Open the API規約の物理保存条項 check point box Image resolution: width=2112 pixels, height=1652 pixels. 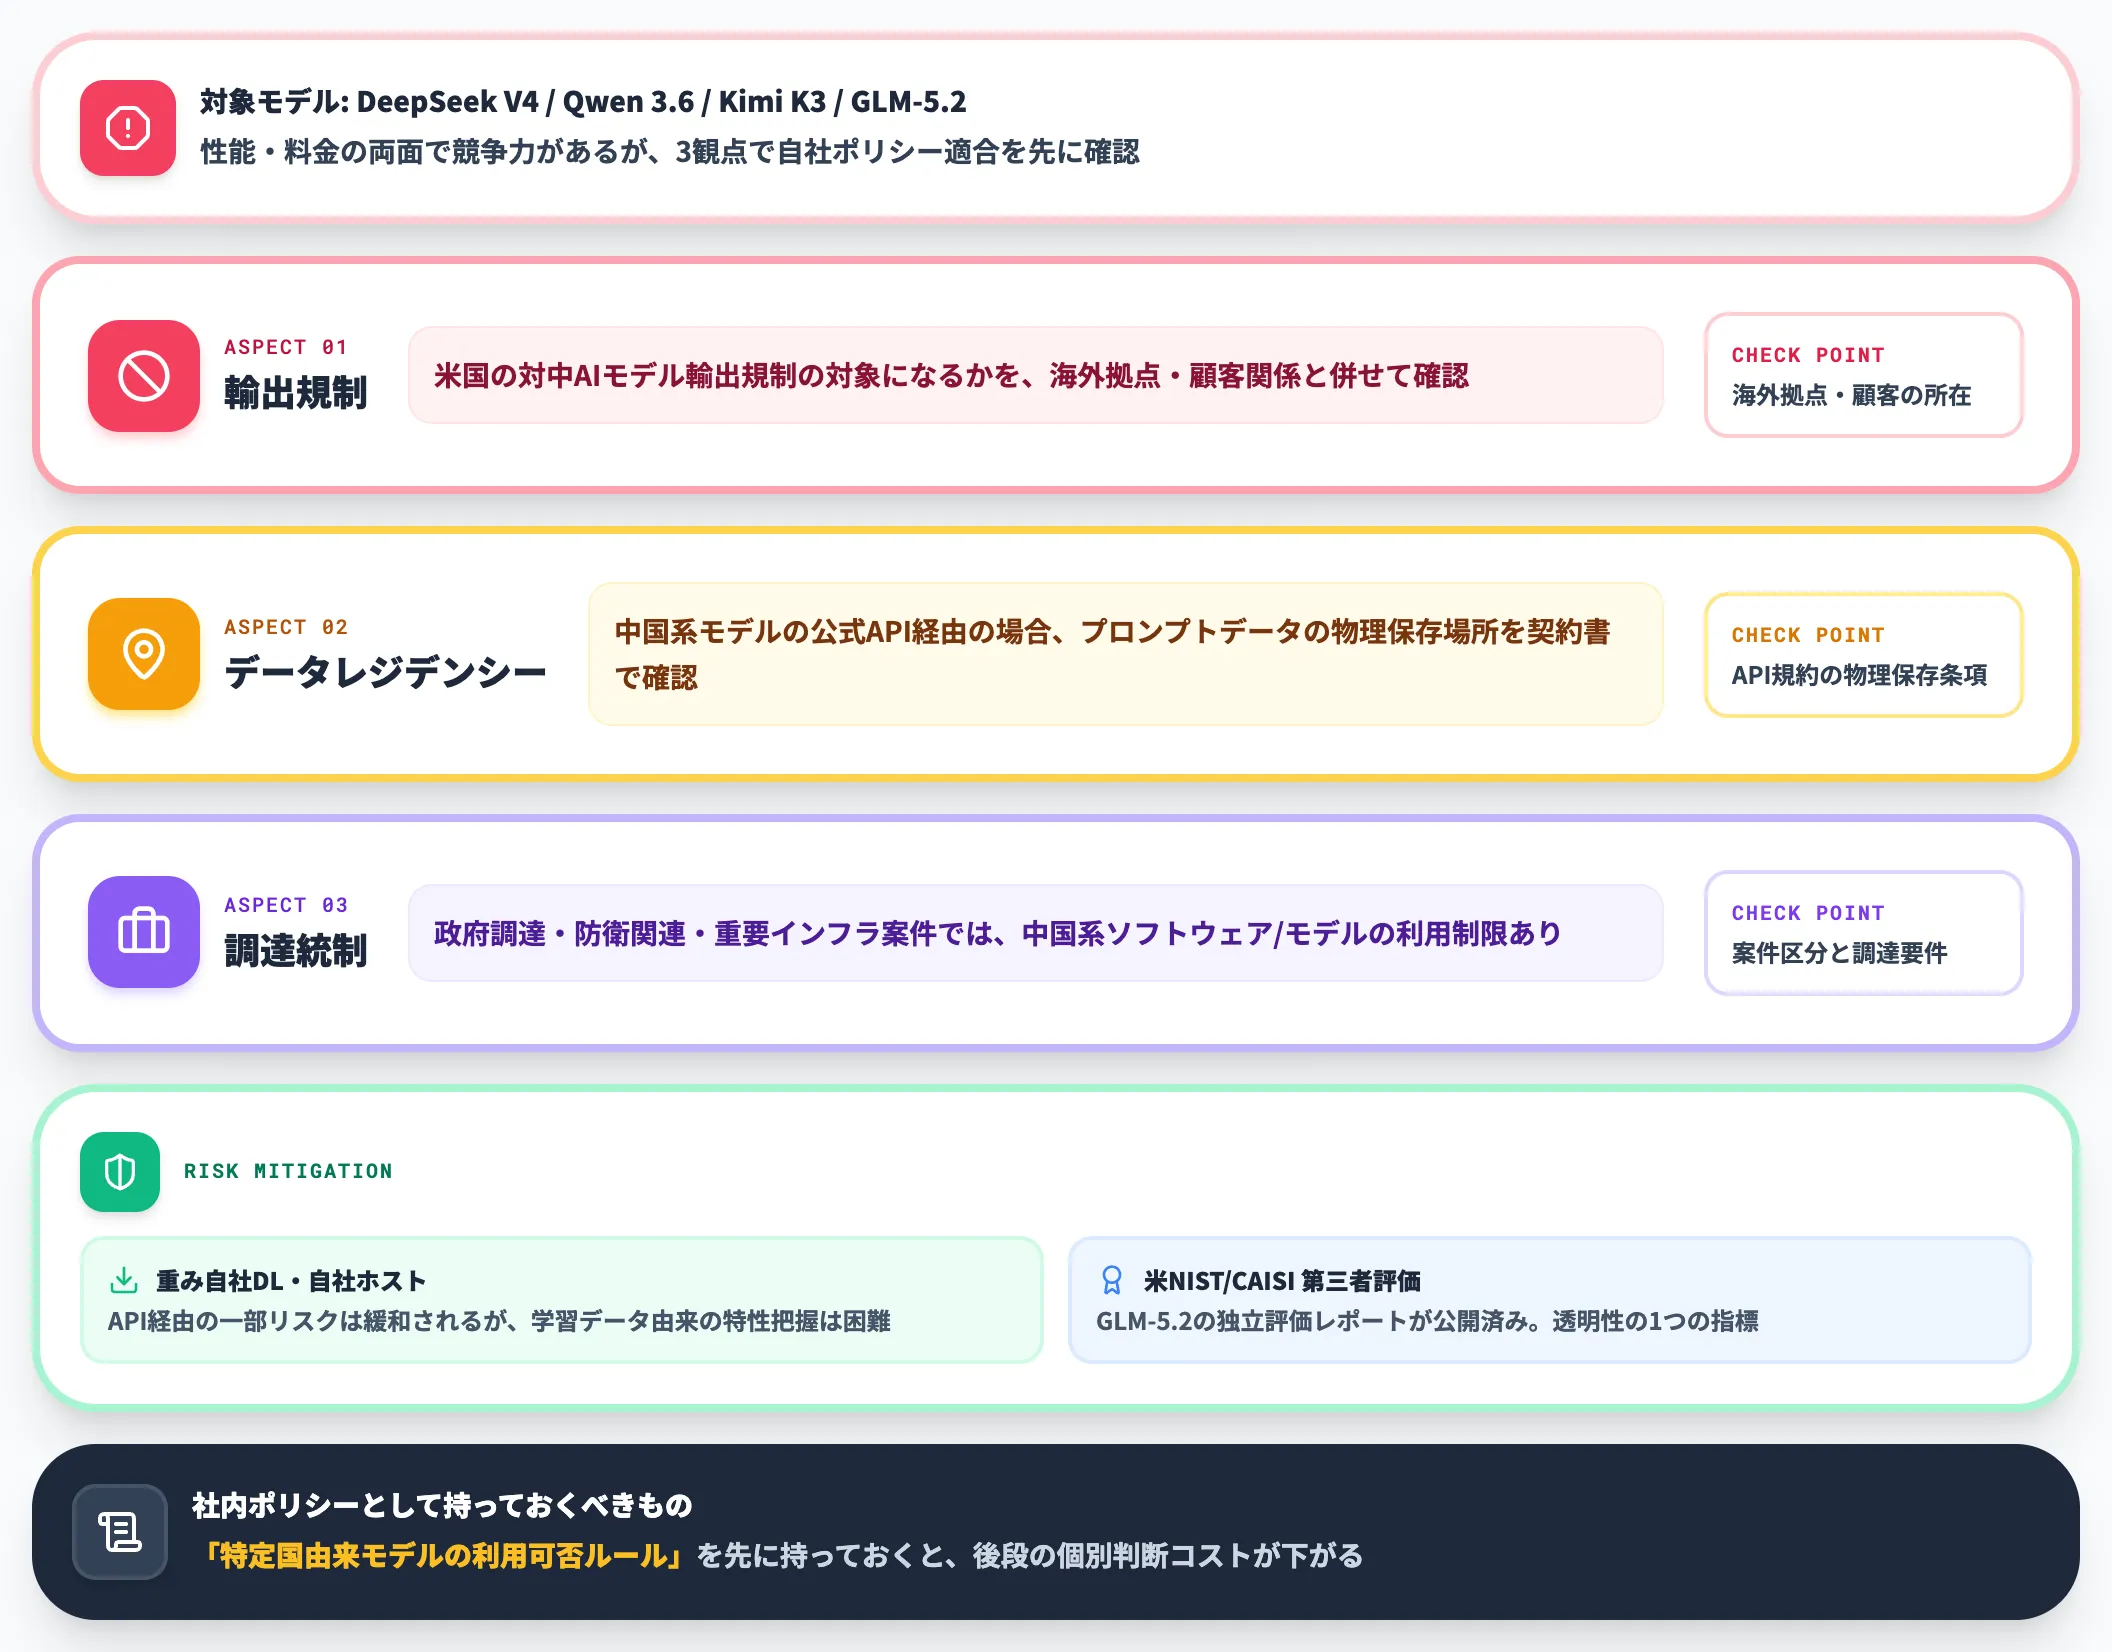click(x=1864, y=655)
